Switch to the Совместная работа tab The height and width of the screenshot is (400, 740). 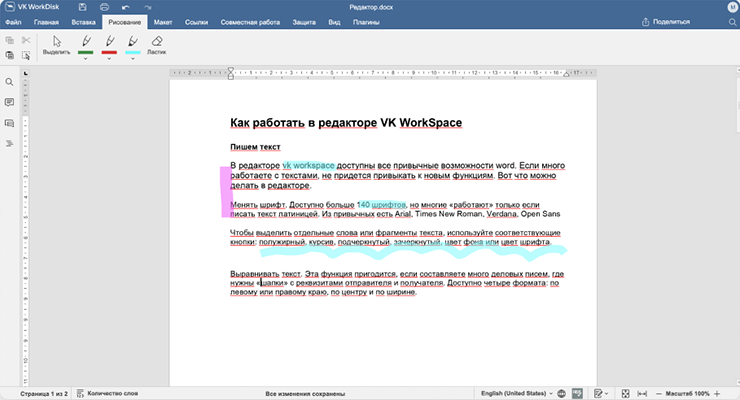[x=250, y=22]
